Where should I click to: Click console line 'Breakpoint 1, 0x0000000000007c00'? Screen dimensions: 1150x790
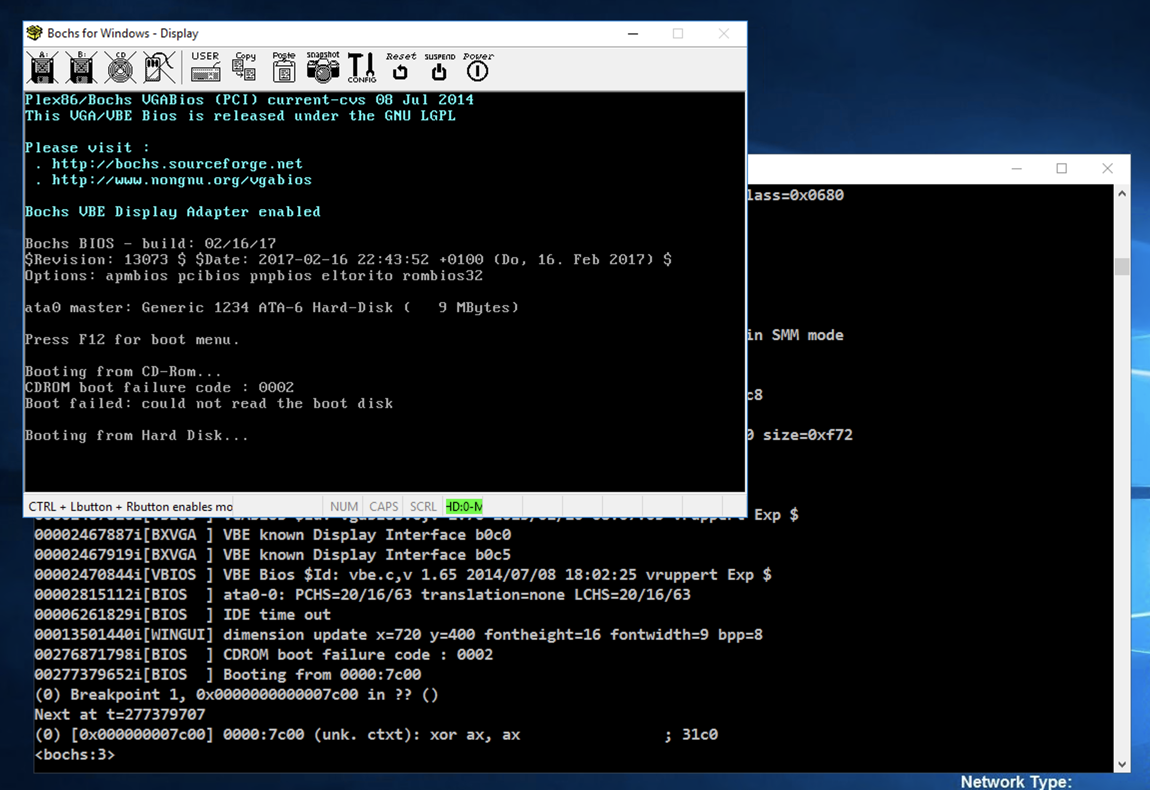[236, 694]
